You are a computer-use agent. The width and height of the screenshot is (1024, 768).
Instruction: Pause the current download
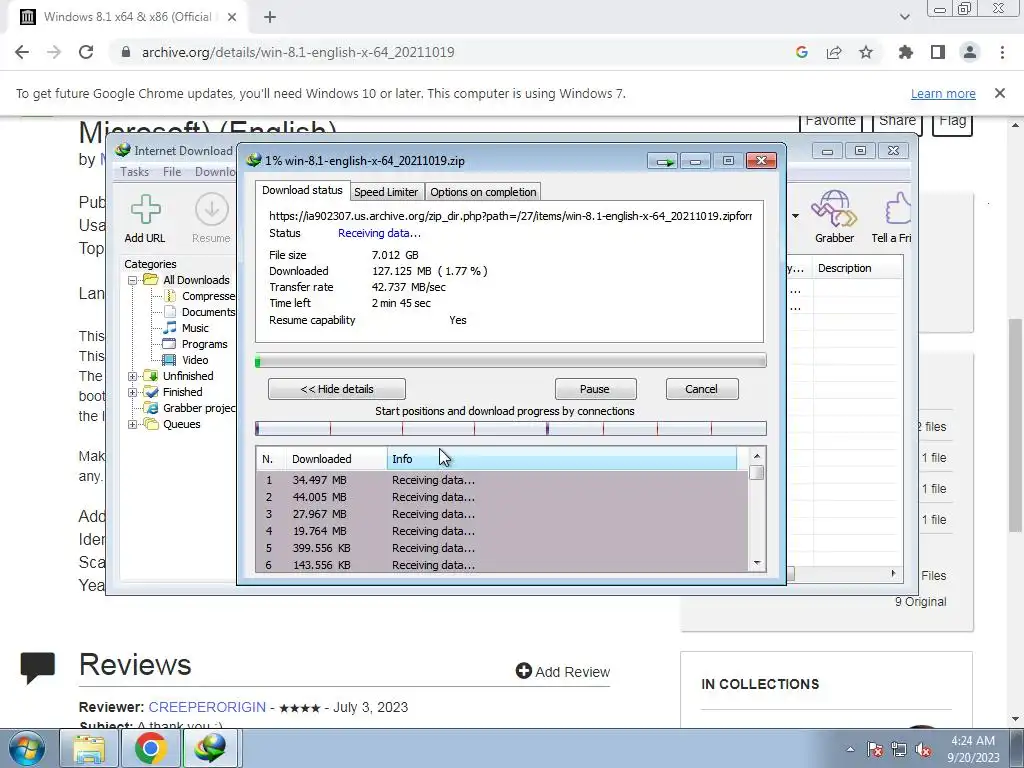tap(595, 389)
